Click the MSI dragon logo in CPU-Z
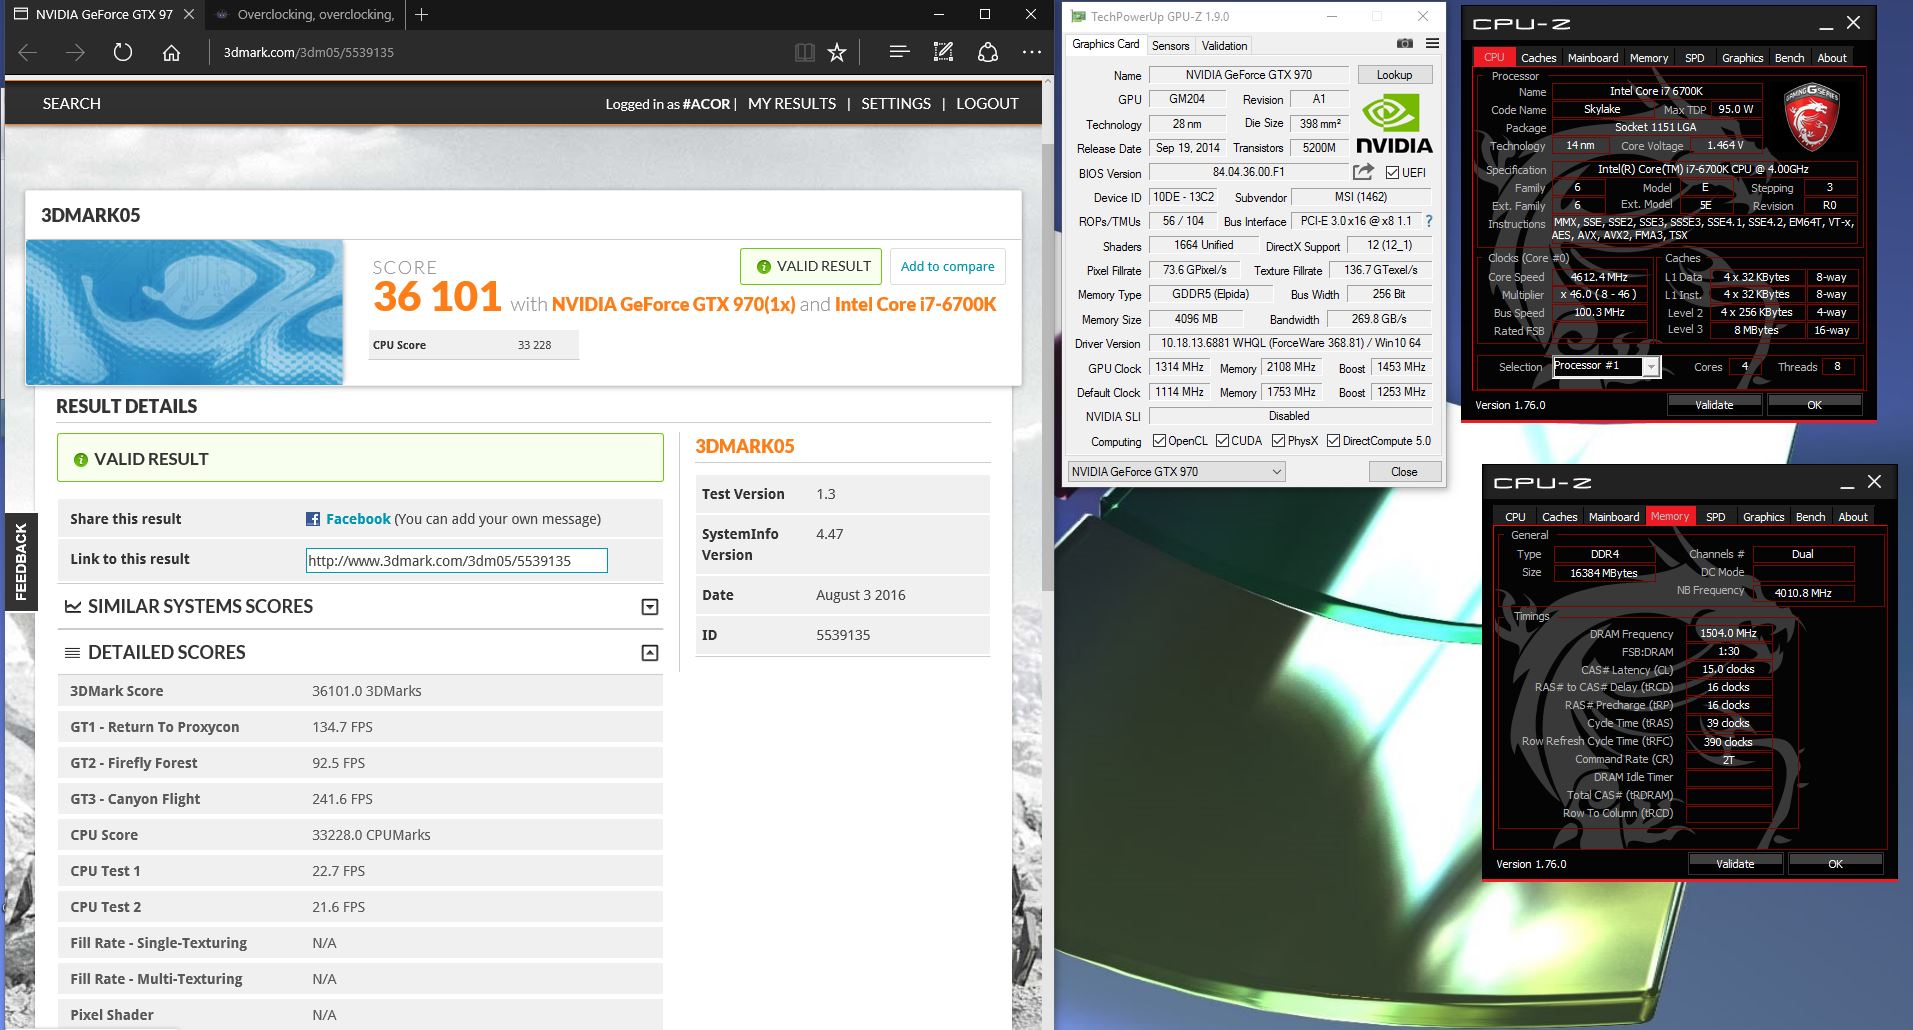The image size is (1913, 1030). (x=1811, y=116)
